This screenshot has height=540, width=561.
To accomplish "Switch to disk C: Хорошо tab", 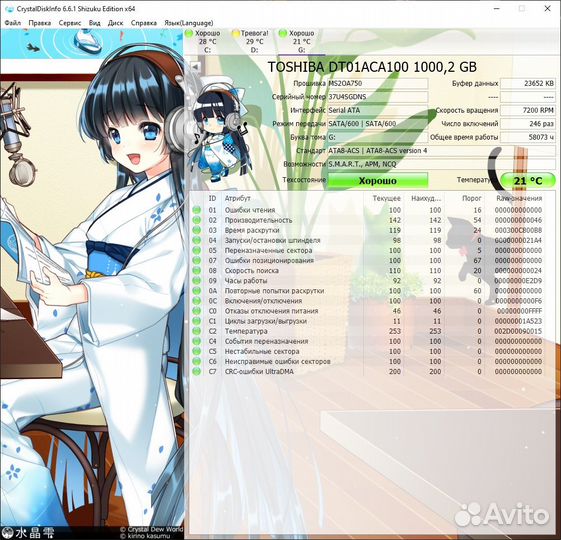I will pos(203,42).
